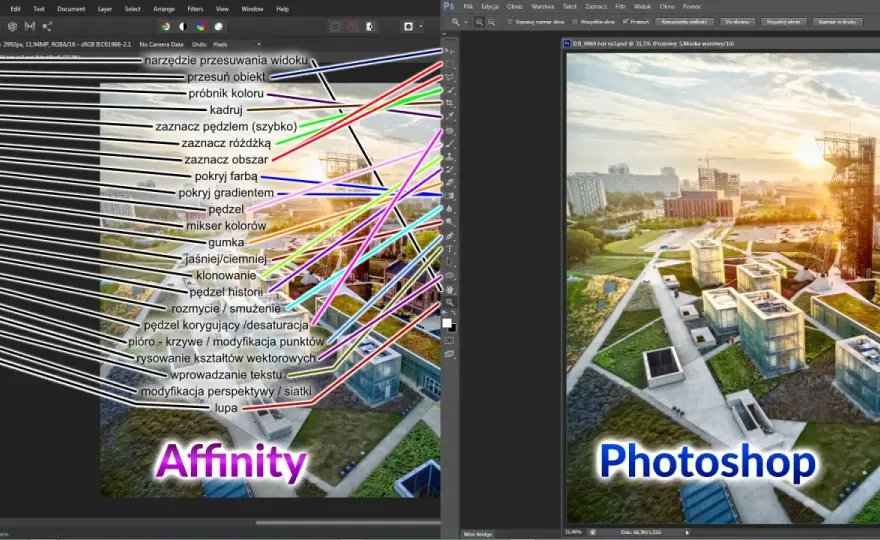Viewport: 880px width, 540px height.
Task: Select the Magic Wand tool in Photoshop
Action: click(450, 90)
